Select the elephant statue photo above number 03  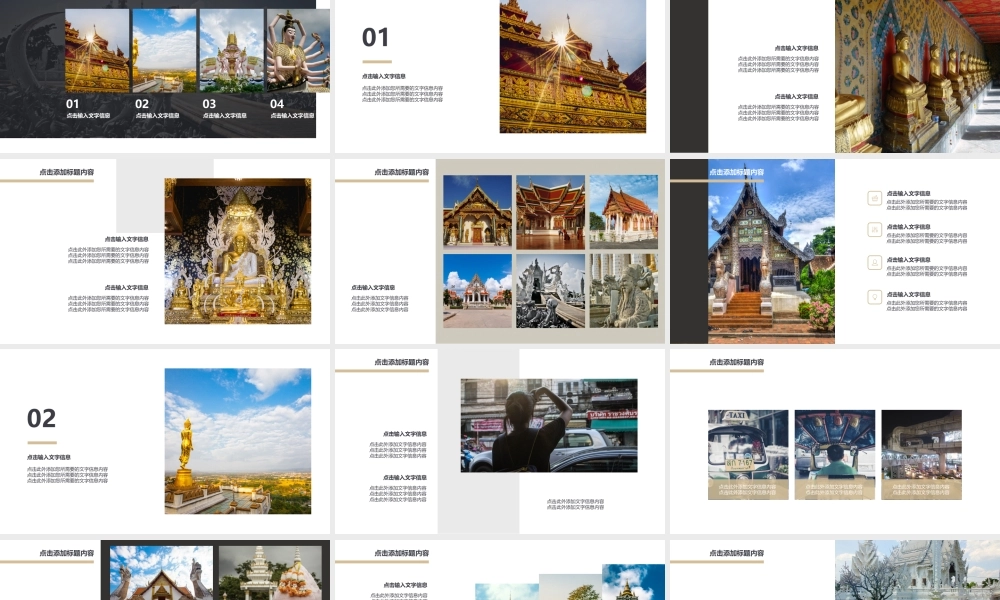tap(231, 50)
